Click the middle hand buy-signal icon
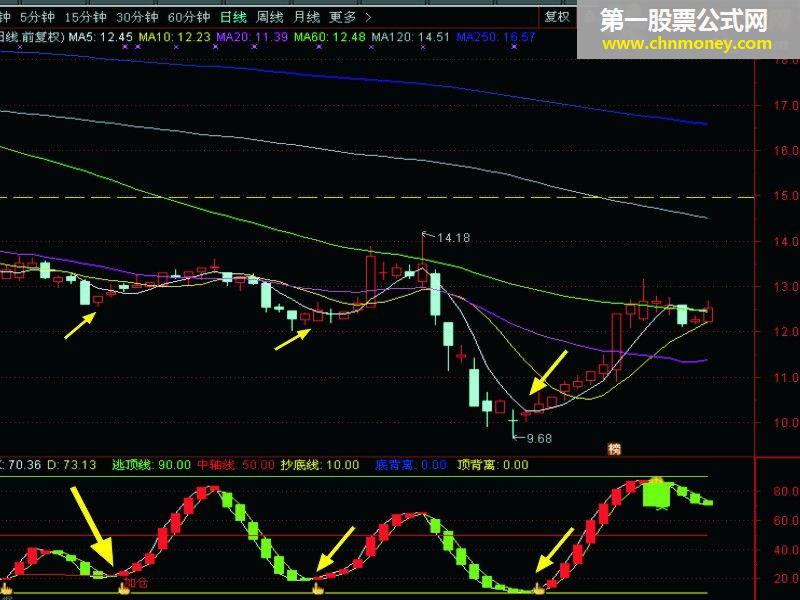This screenshot has width=800, height=600. (x=318, y=589)
